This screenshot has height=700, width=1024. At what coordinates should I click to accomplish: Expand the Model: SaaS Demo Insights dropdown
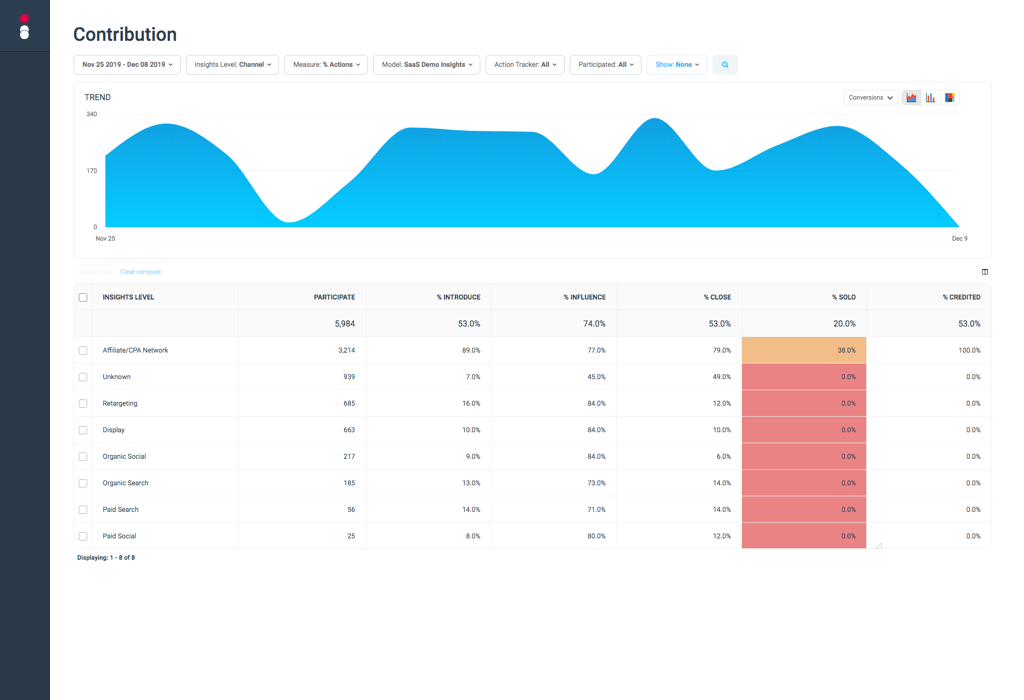[x=424, y=64]
